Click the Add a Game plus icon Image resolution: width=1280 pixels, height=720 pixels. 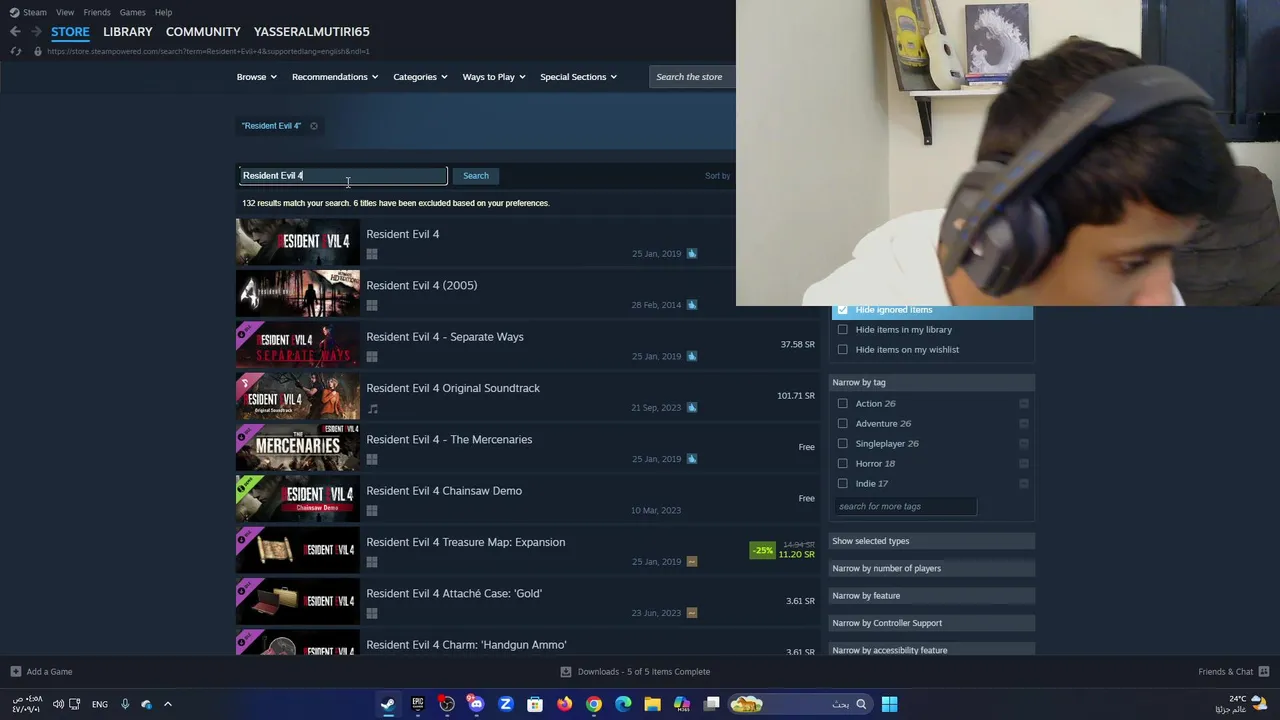(15, 672)
